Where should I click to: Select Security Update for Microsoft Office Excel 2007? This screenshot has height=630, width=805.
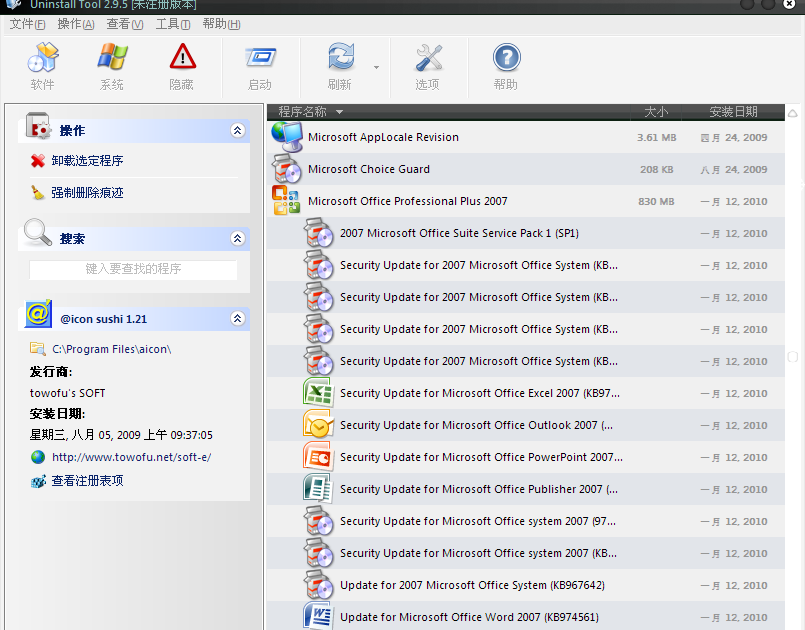click(x=526, y=393)
